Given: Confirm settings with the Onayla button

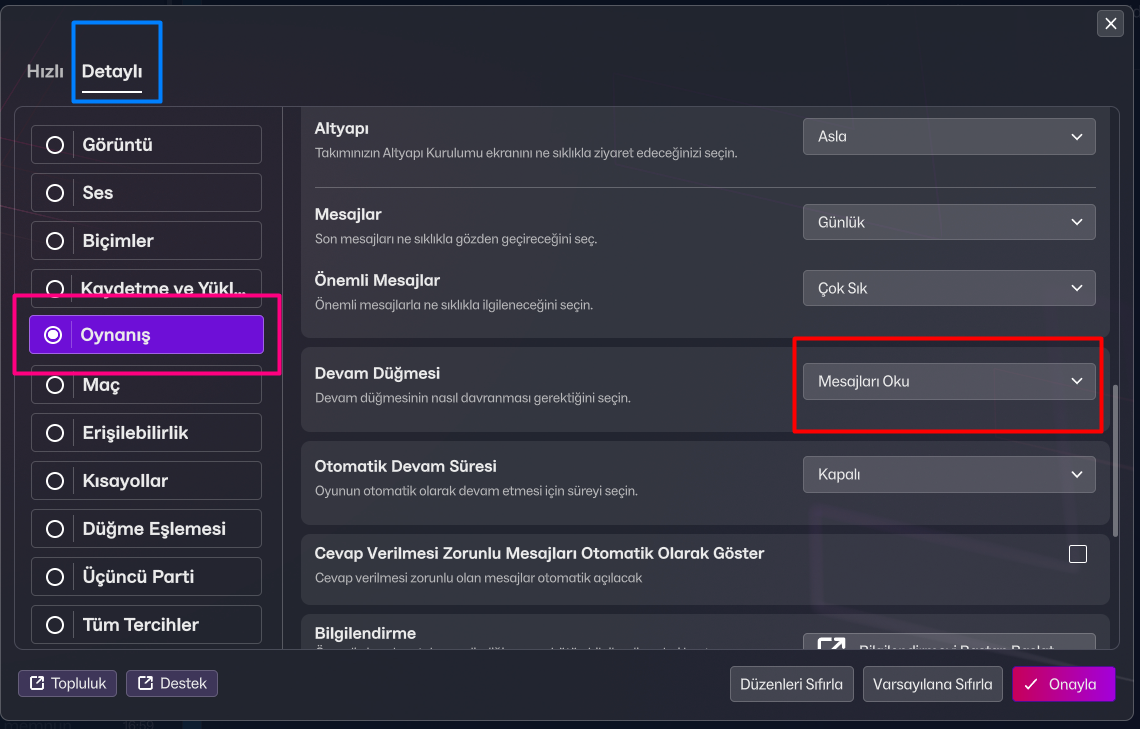Looking at the screenshot, I should (1064, 684).
